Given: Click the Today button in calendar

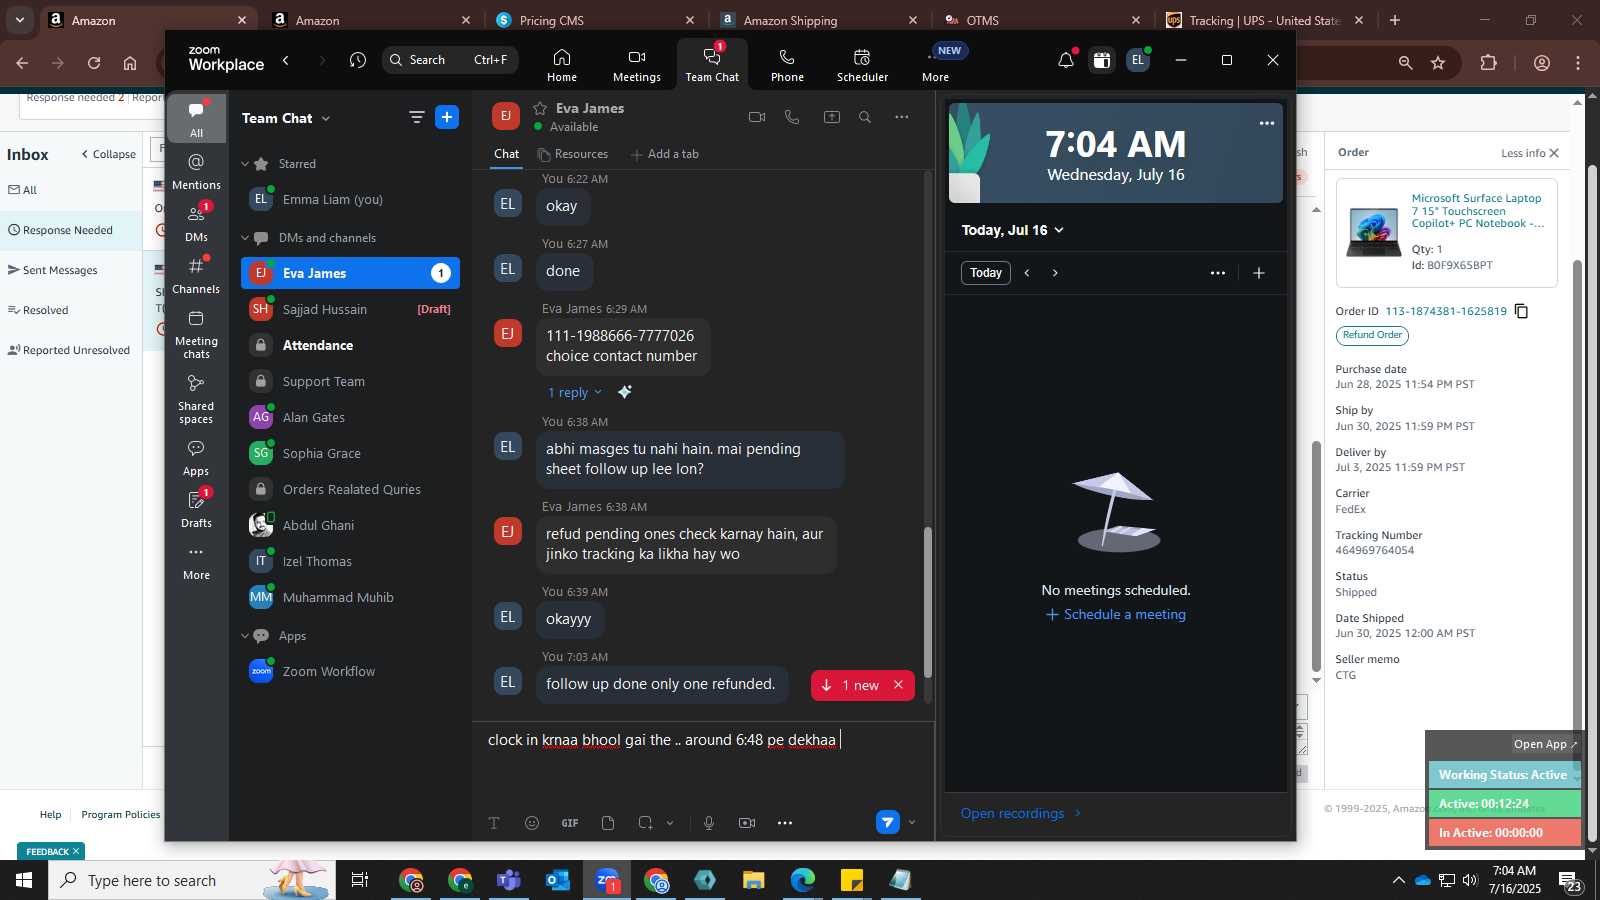Looking at the screenshot, I should click(x=985, y=273).
